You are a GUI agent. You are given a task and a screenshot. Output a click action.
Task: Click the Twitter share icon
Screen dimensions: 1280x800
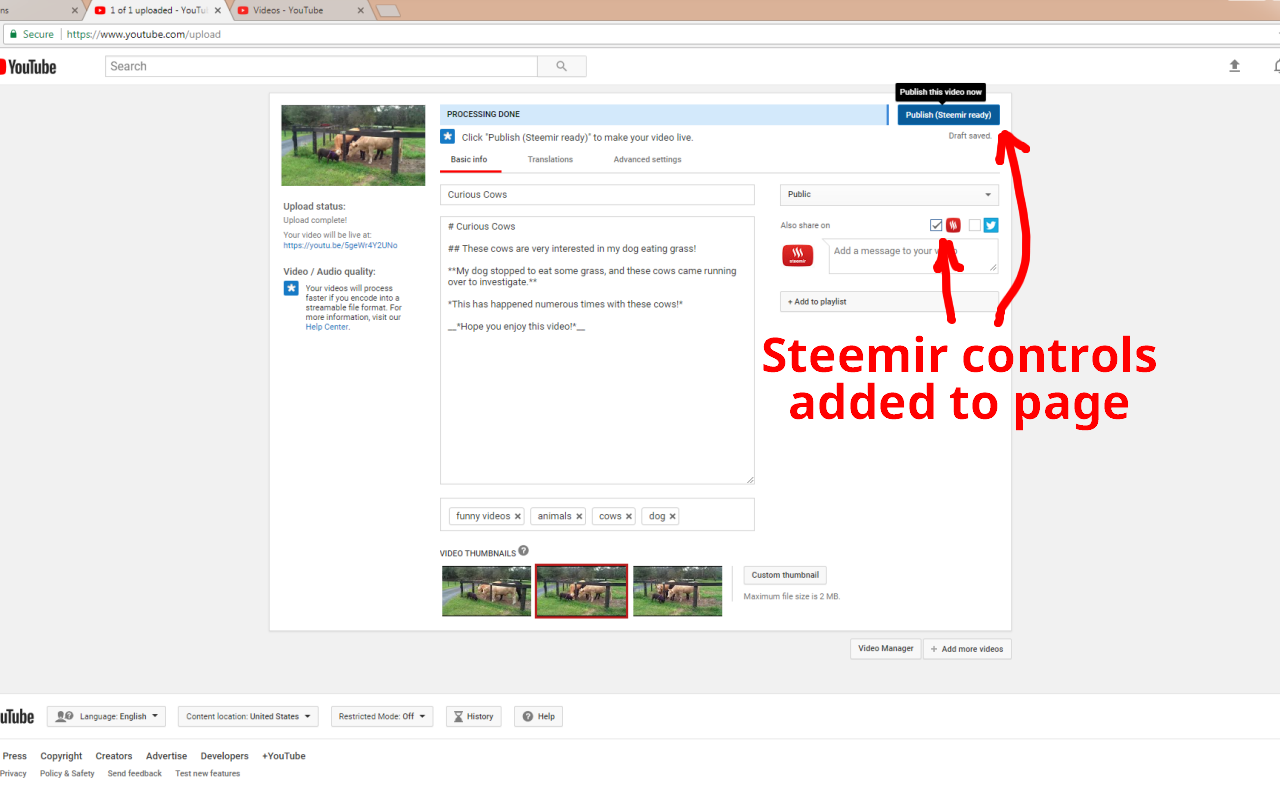pyautogui.click(x=991, y=225)
